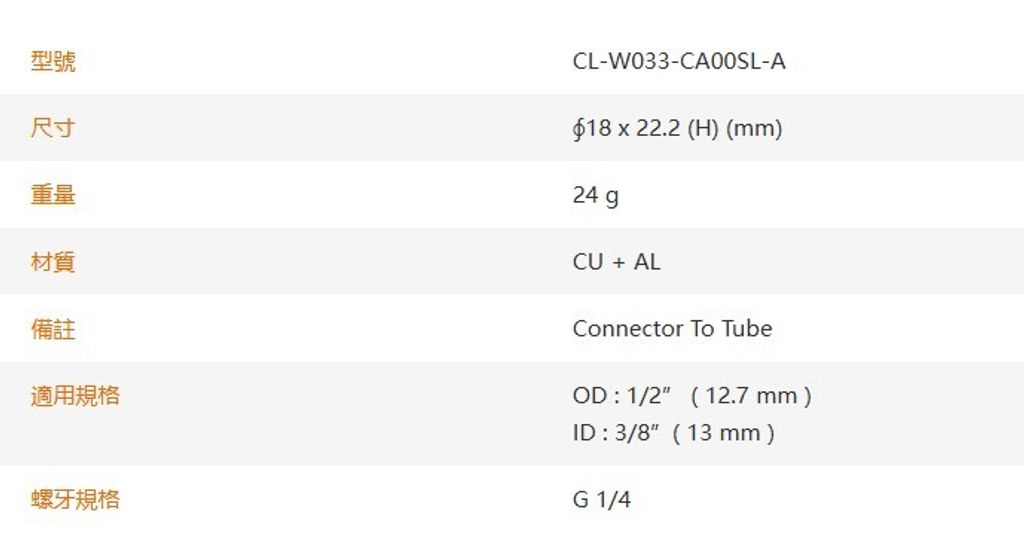
Task: Click the 13 mm value in ID line
Action: [724, 433]
